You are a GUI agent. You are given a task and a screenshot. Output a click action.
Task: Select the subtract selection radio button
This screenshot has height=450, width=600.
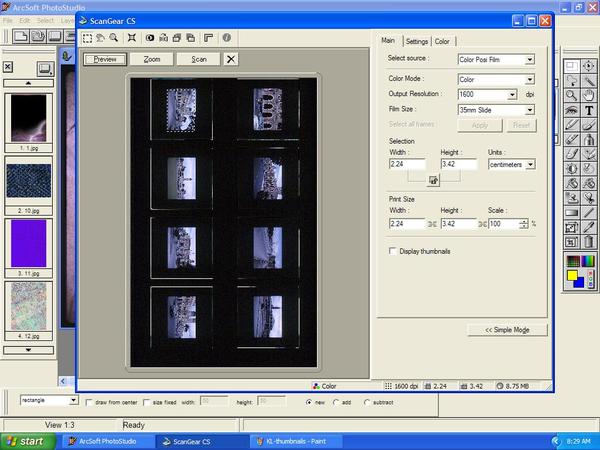(367, 402)
